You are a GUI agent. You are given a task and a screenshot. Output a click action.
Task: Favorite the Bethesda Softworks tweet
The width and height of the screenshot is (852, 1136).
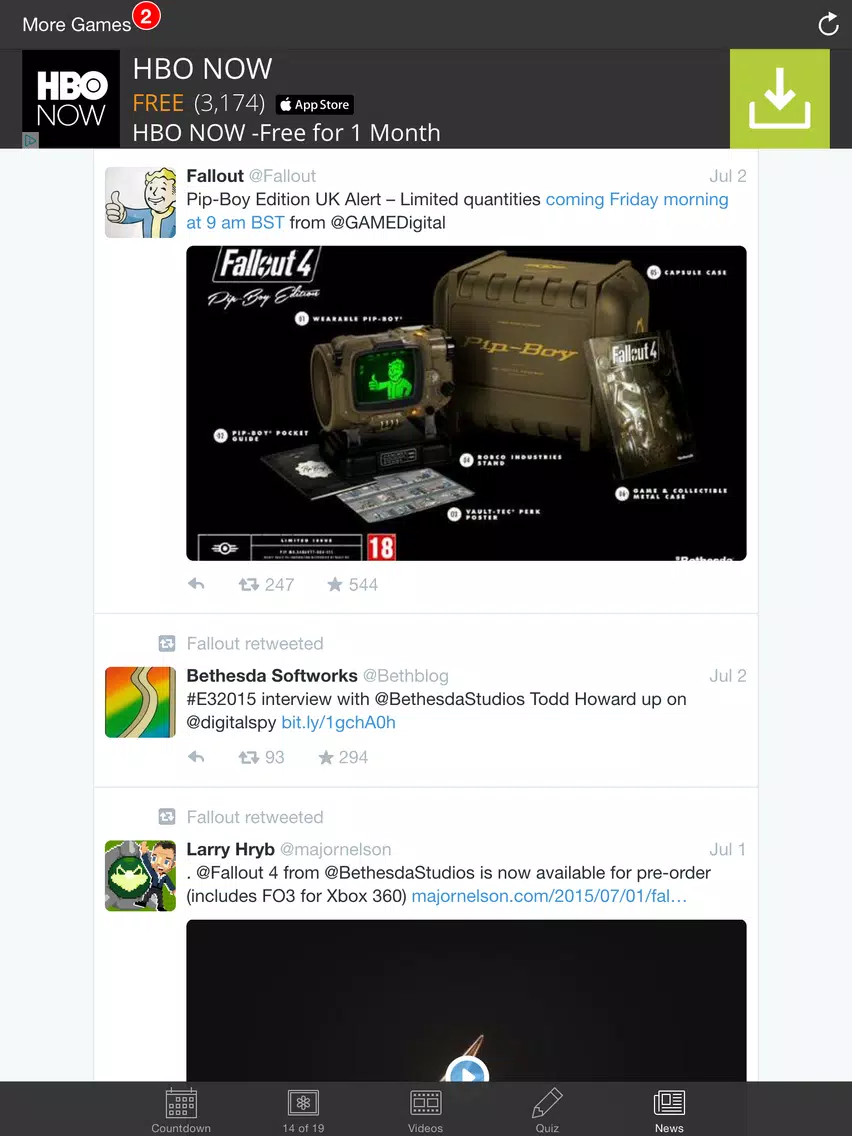pos(343,757)
